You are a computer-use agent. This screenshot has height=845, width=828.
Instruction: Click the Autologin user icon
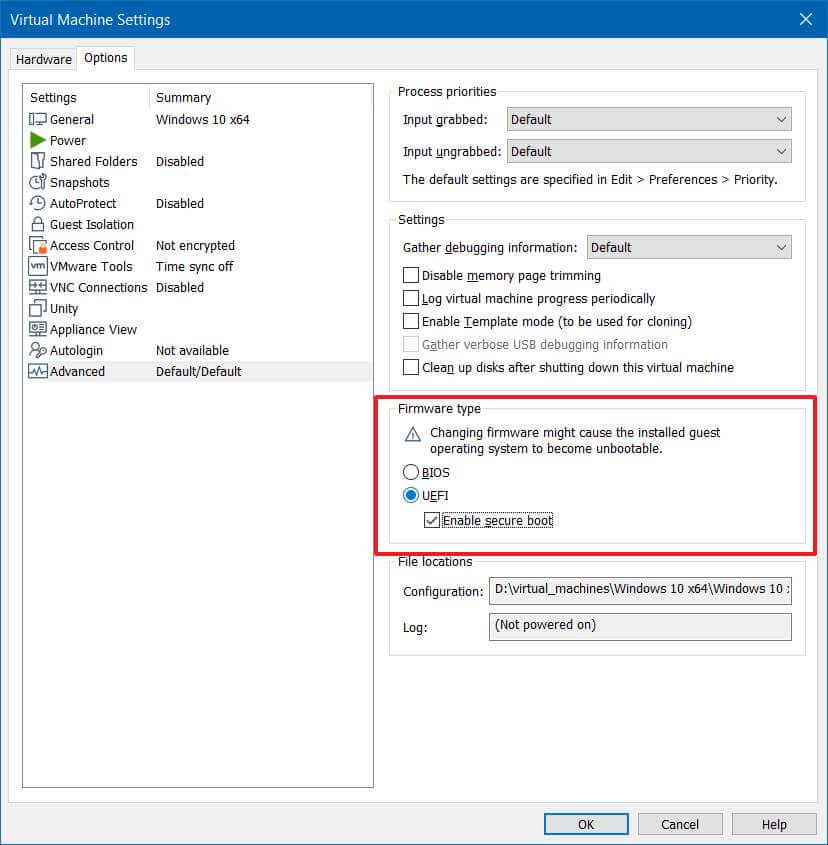[38, 350]
